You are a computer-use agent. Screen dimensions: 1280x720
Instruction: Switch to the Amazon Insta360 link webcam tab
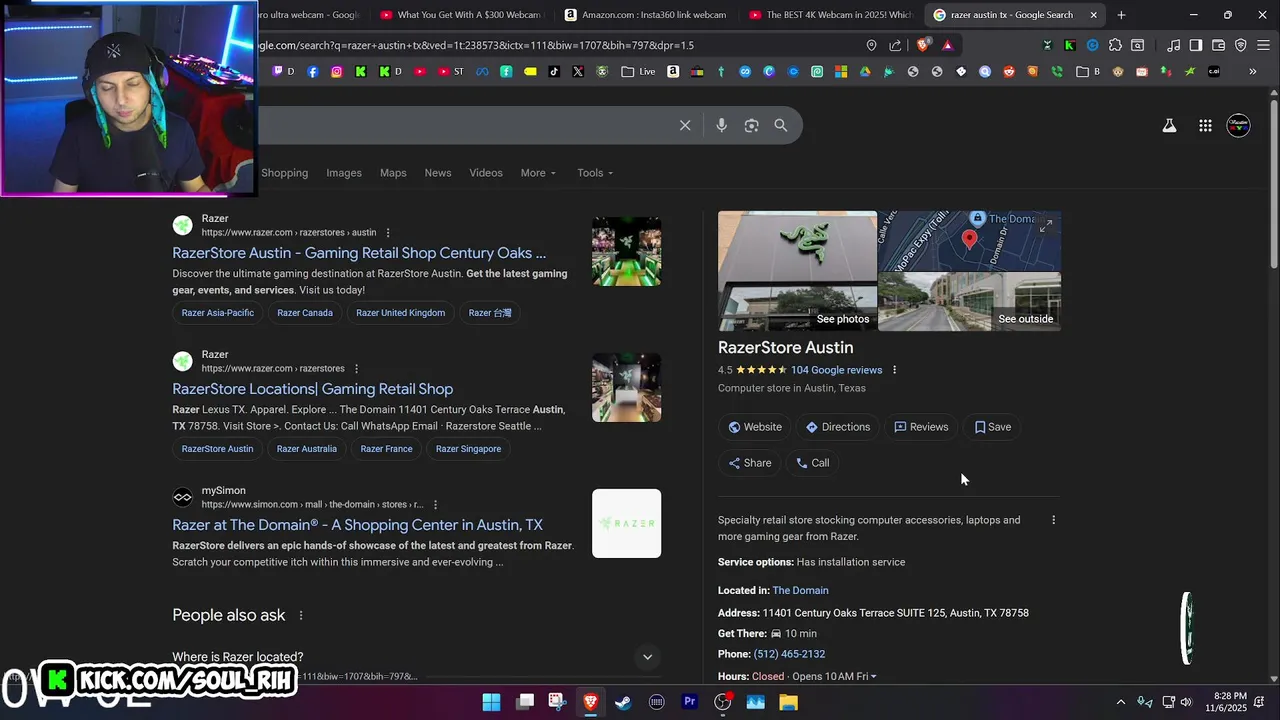pos(645,15)
